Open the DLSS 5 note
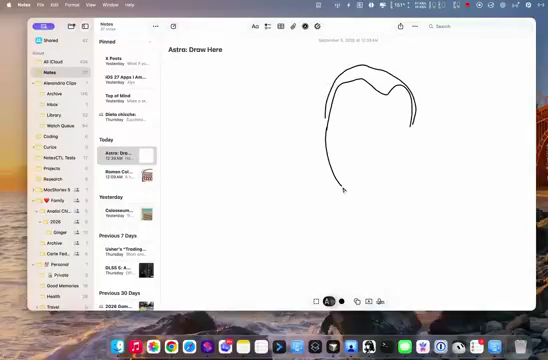 127,270
